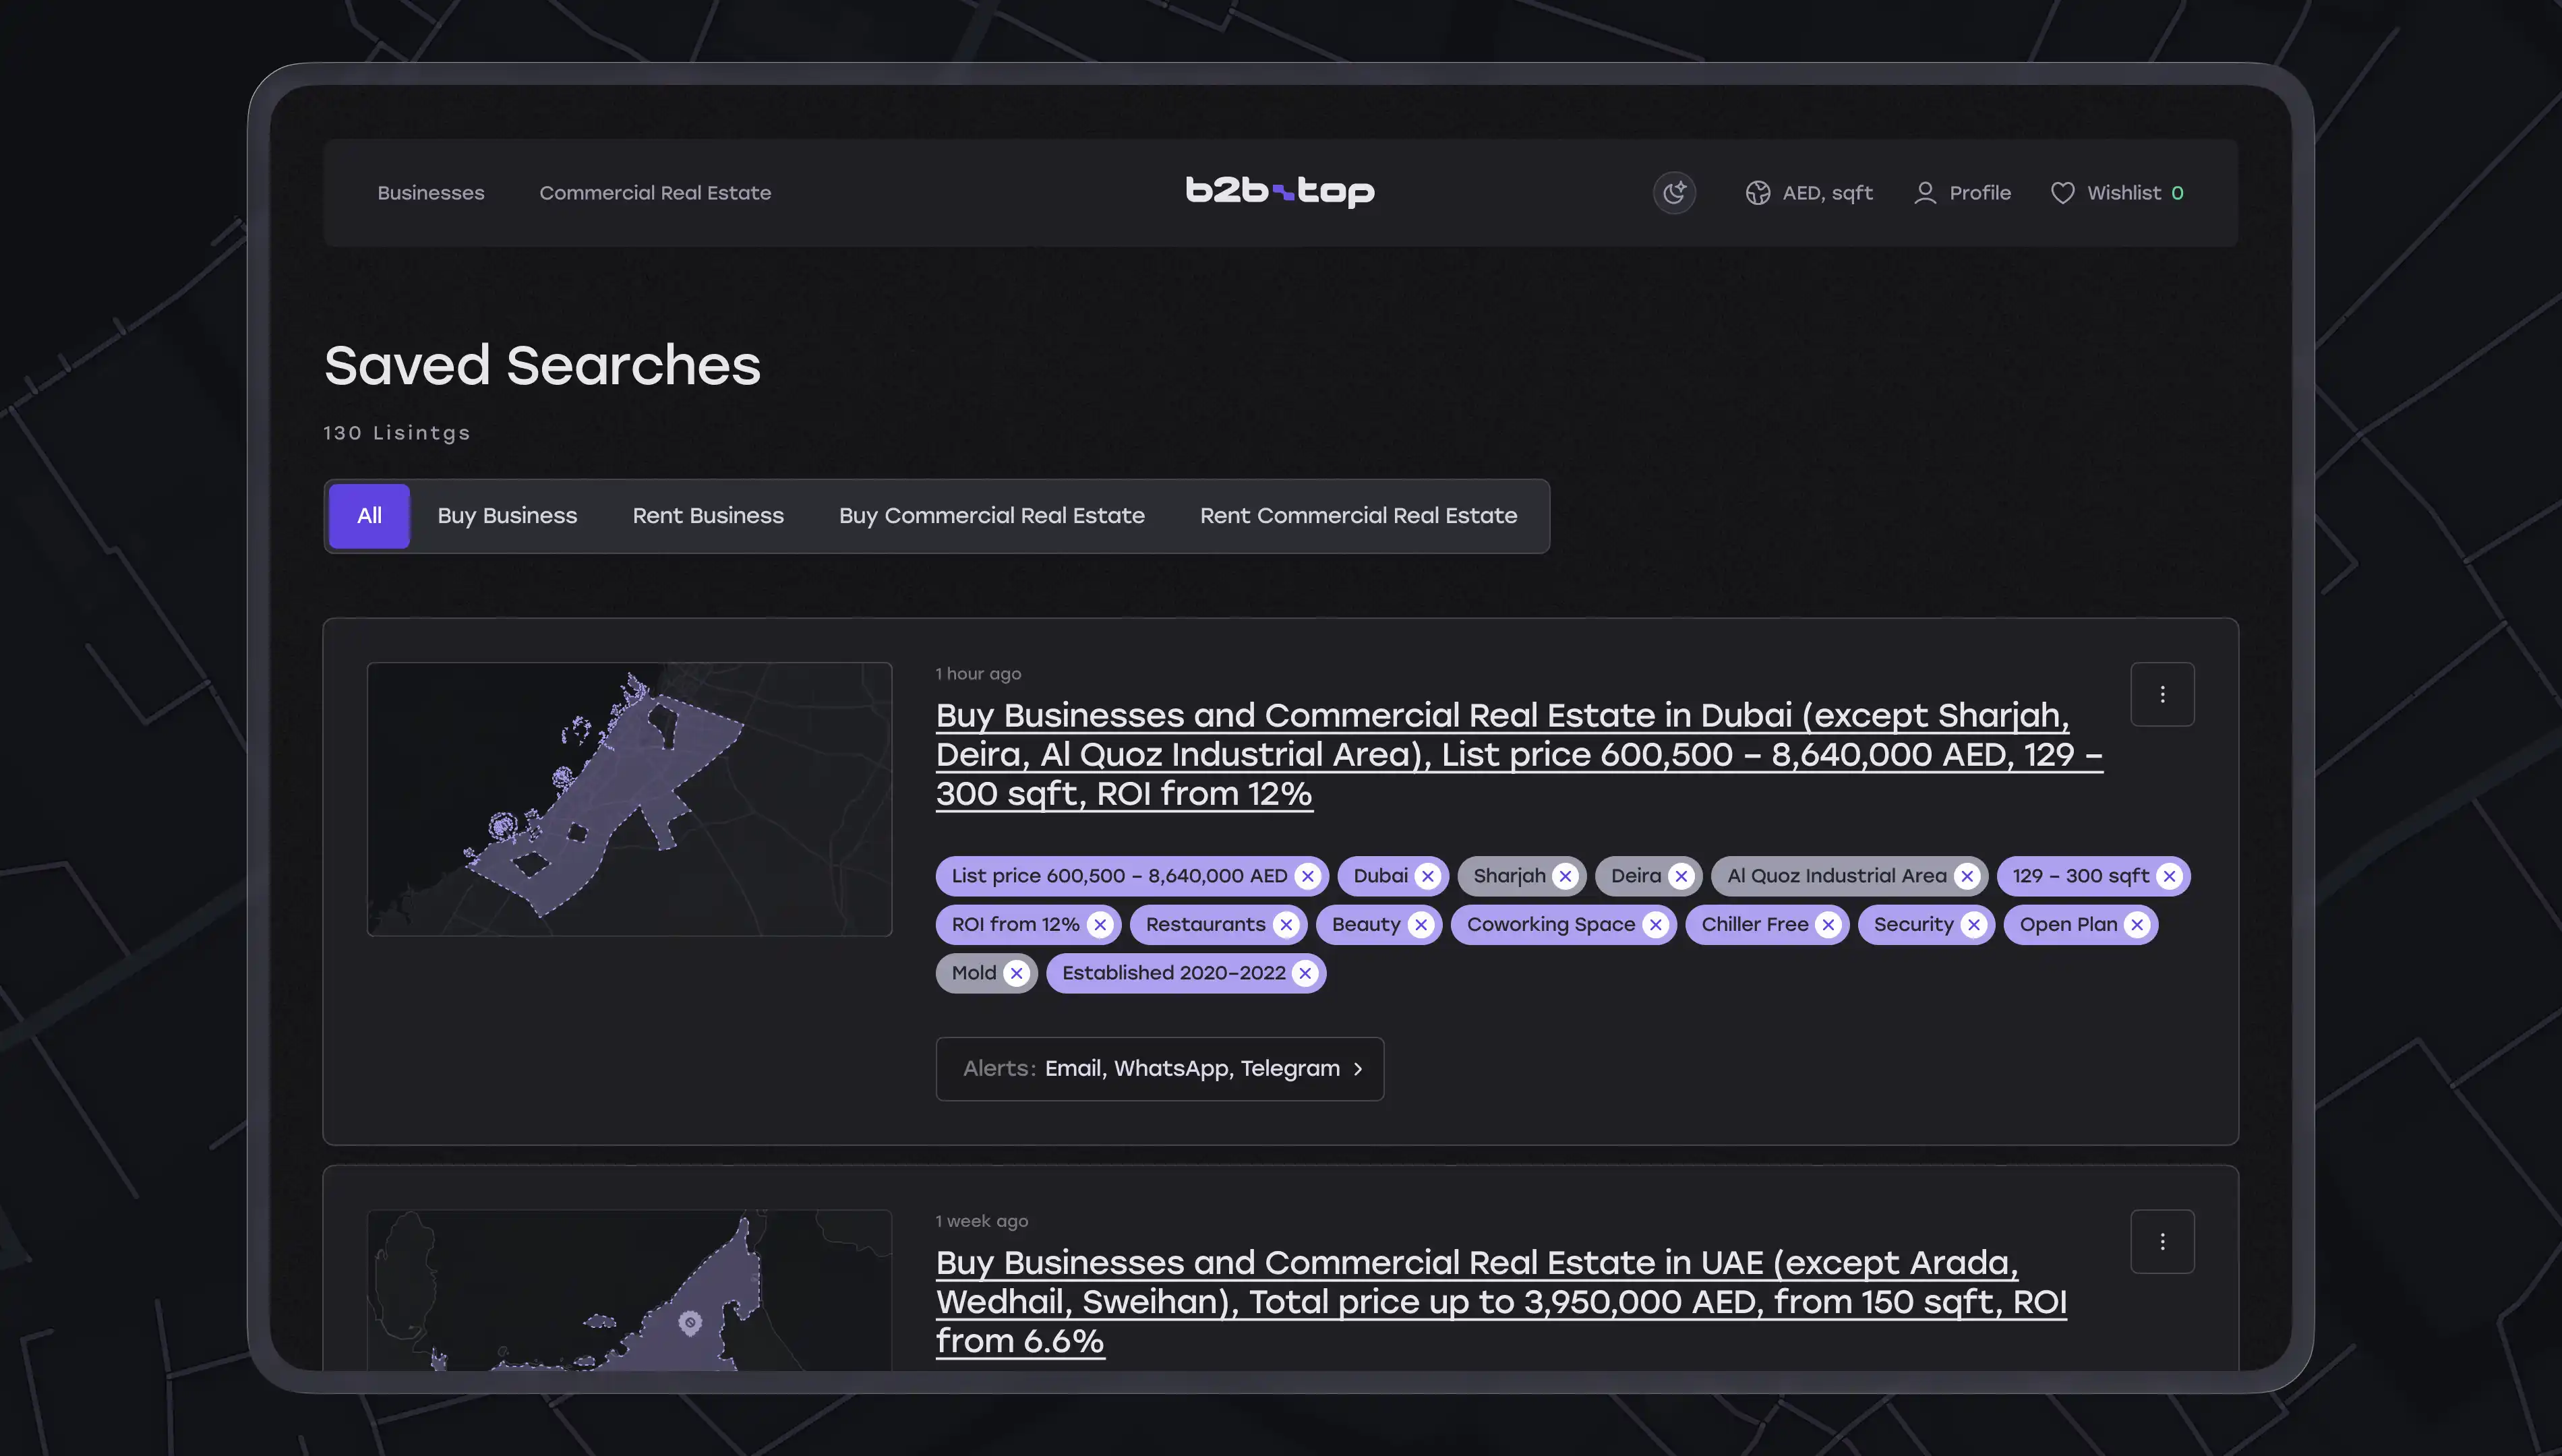Remove the Sharjah tag
This screenshot has height=1456, width=2562.
(x=1565, y=876)
